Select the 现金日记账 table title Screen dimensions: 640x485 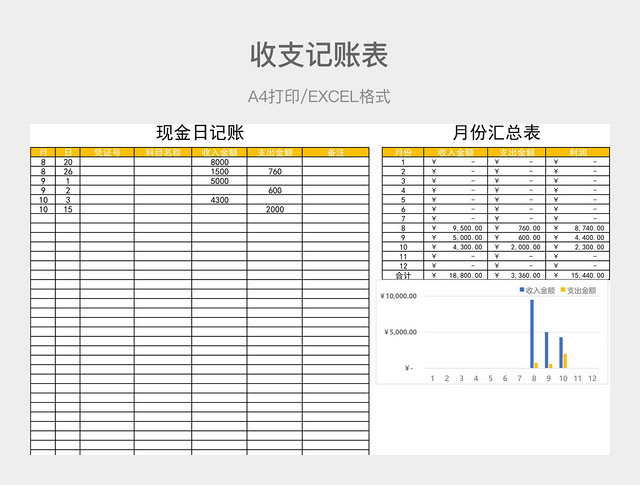click(200, 133)
